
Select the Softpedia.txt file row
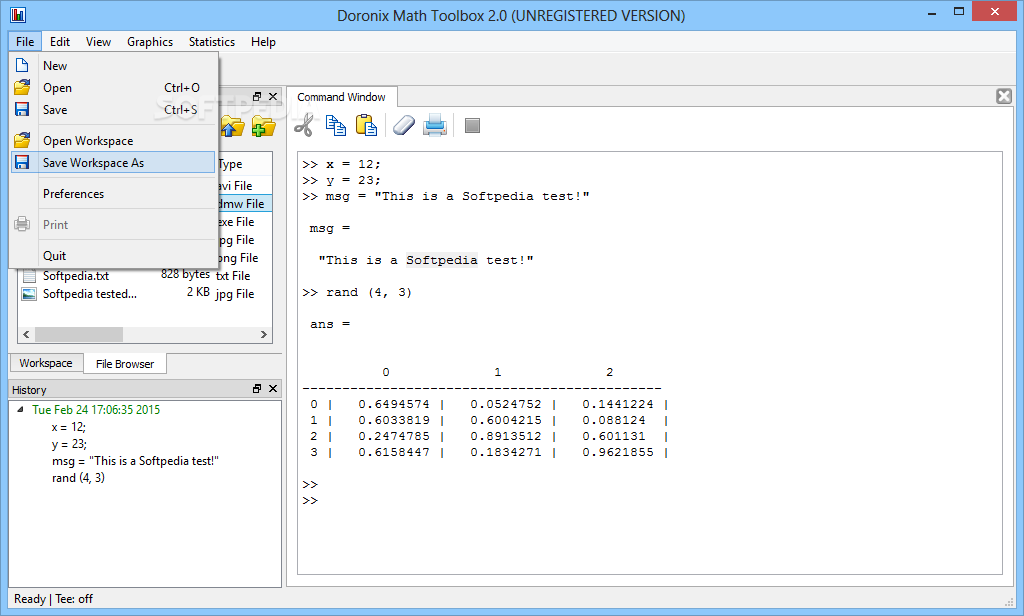tap(145, 276)
